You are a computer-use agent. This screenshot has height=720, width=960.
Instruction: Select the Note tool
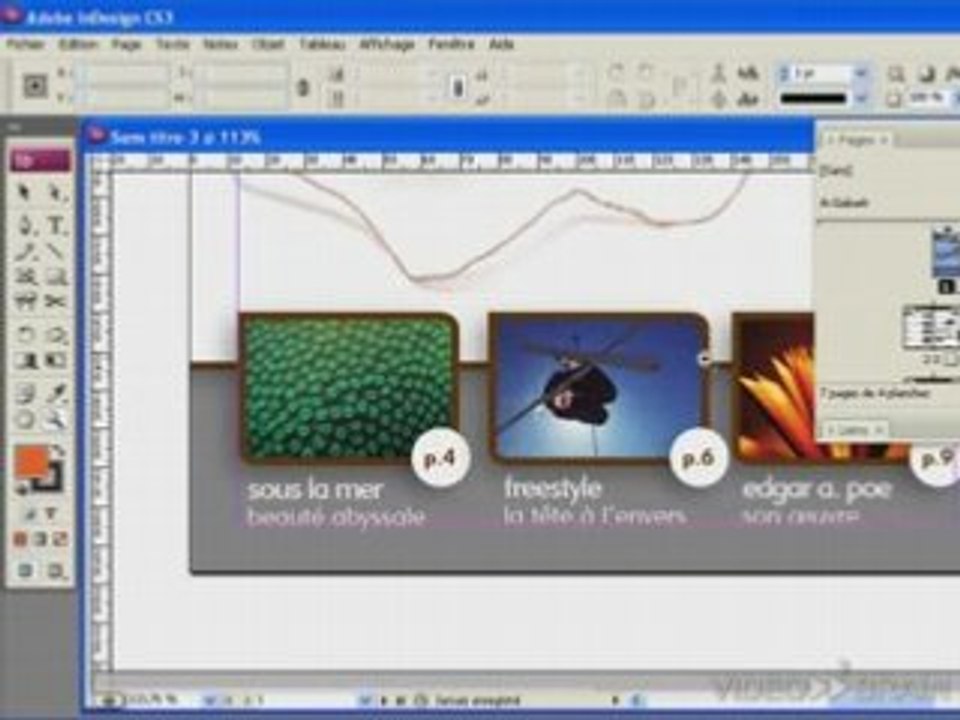point(24,394)
